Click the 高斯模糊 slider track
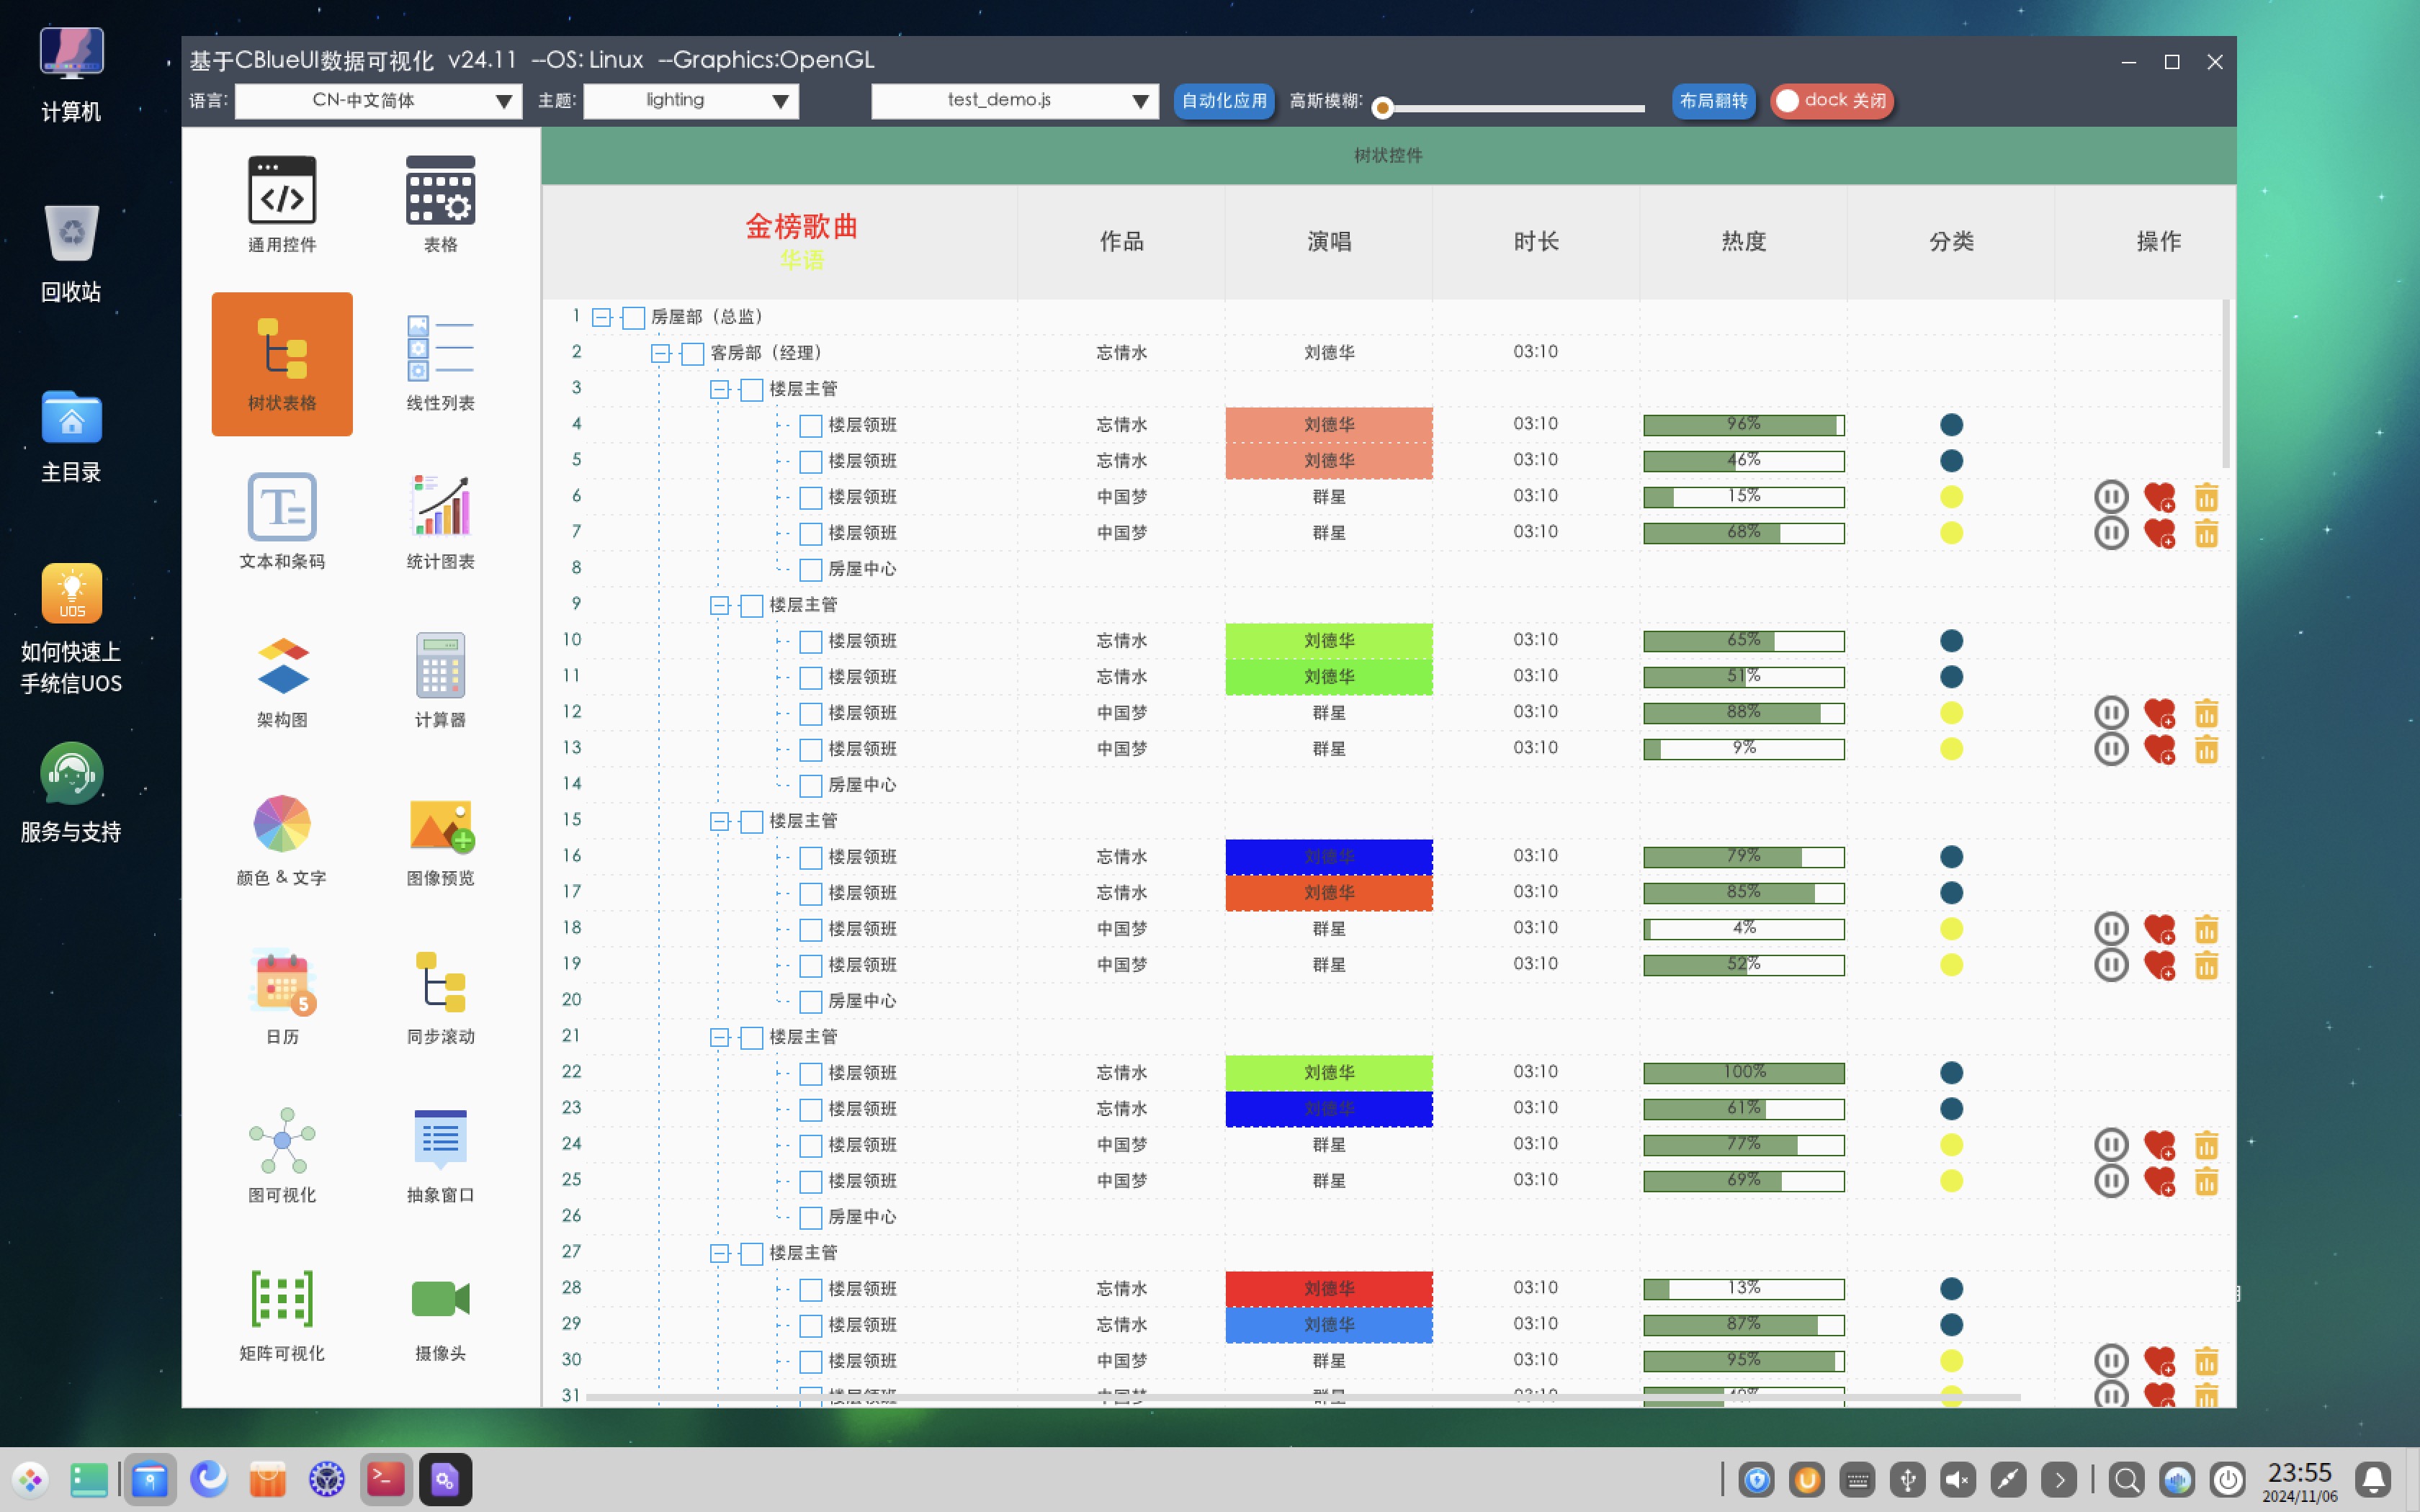 pos(1520,108)
